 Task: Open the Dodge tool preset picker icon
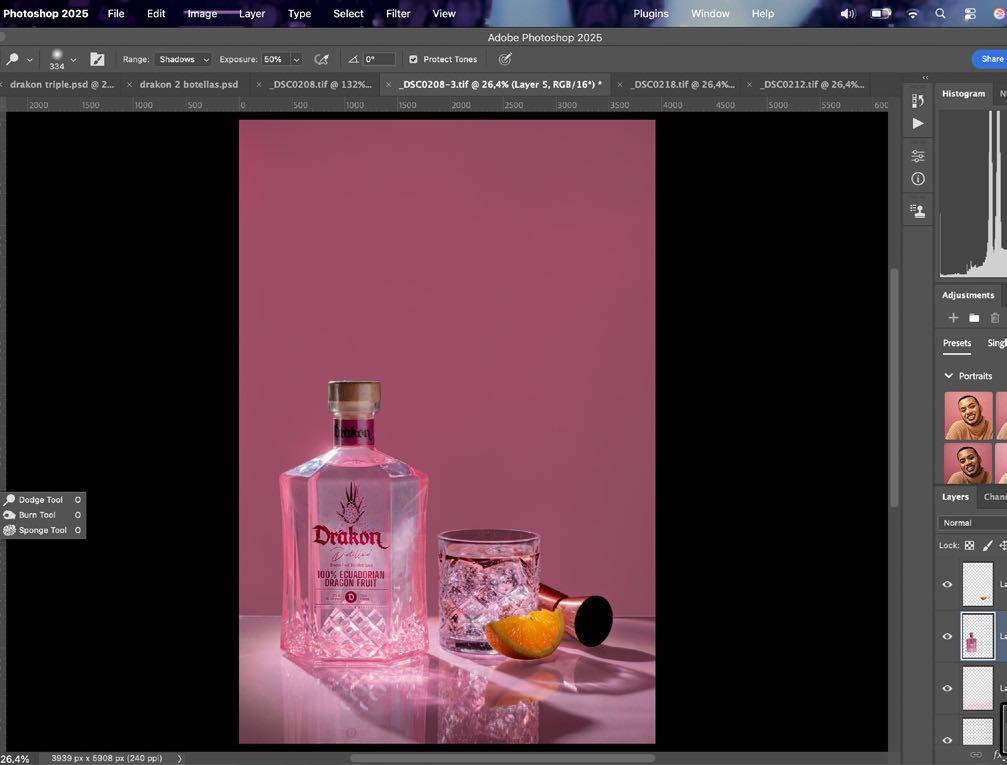coord(12,59)
